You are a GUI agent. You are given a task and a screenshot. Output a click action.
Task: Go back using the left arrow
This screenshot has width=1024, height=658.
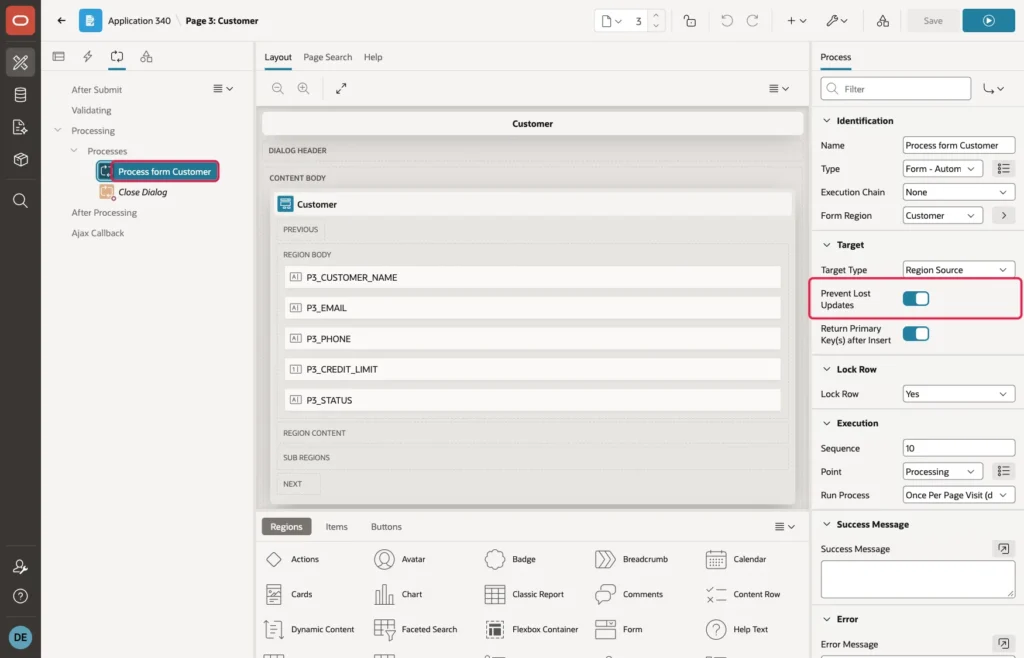pyautogui.click(x=61, y=20)
